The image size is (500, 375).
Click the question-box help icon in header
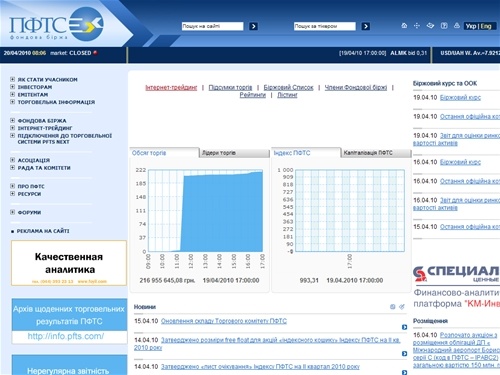(444, 26)
